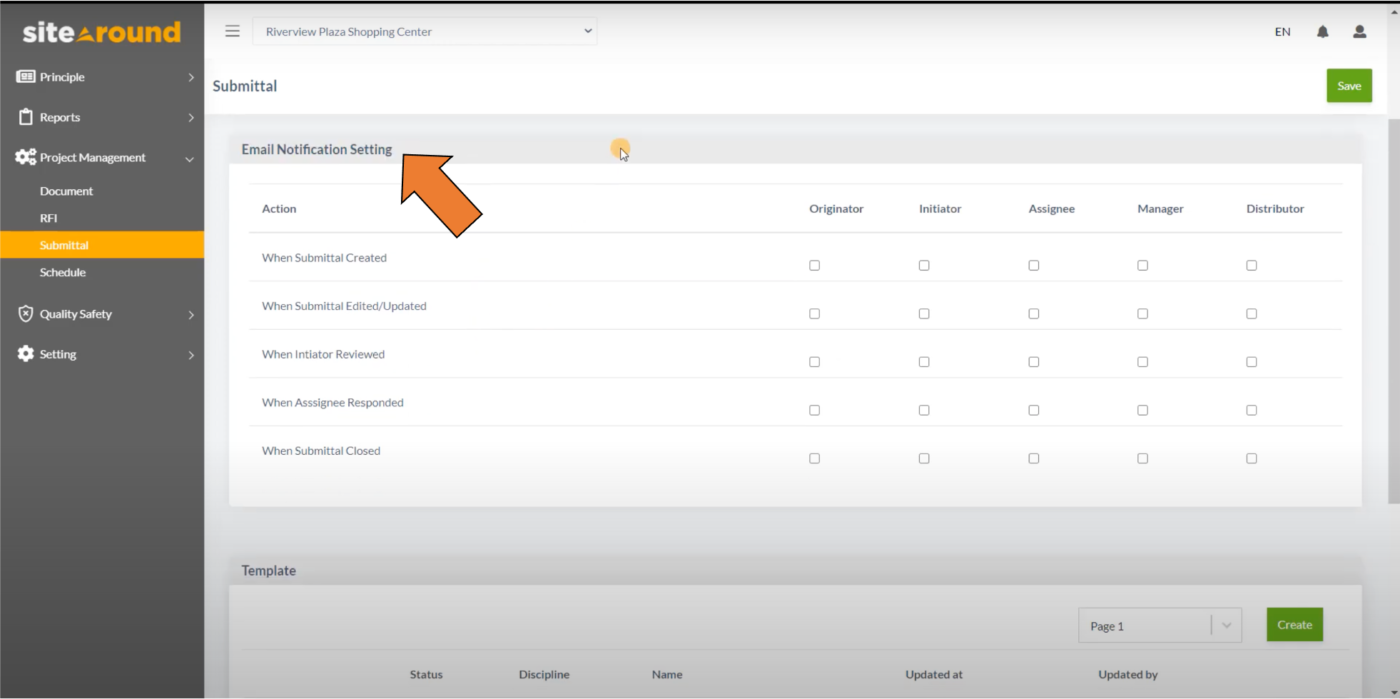Expand the Quality Safety section chevron
Screen dimensions: 1400x699
191,314
